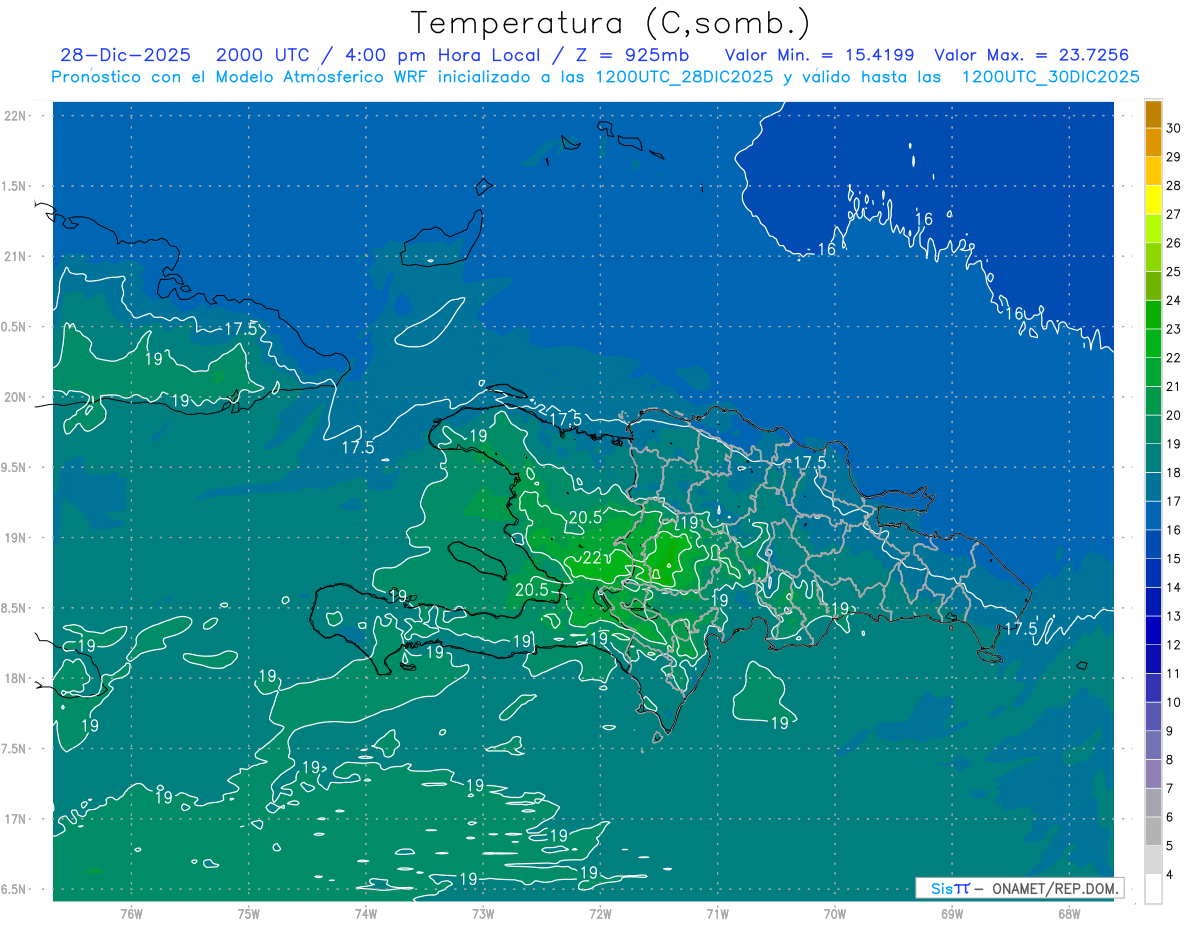The image size is (1200, 927).
Task: Click the '72W' longitude axis label
Action: [600, 913]
